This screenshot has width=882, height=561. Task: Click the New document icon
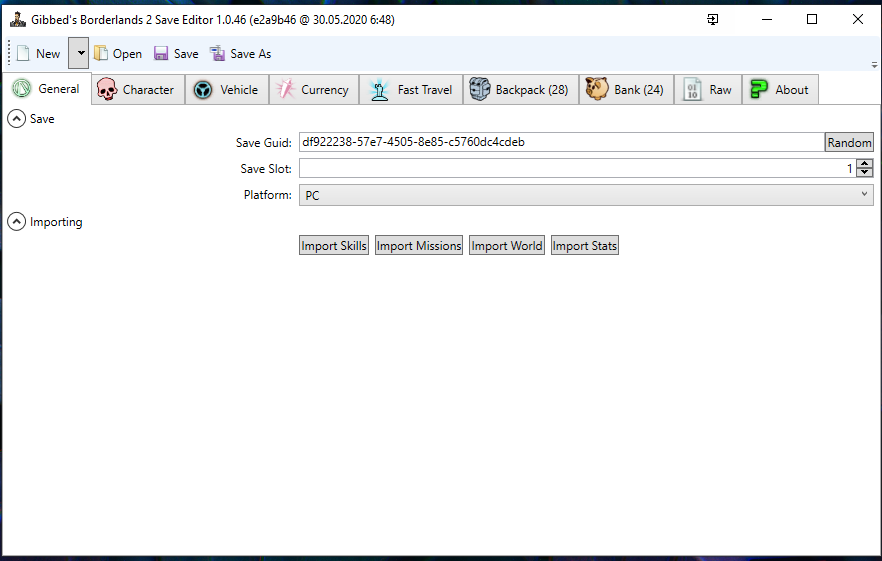[23, 53]
